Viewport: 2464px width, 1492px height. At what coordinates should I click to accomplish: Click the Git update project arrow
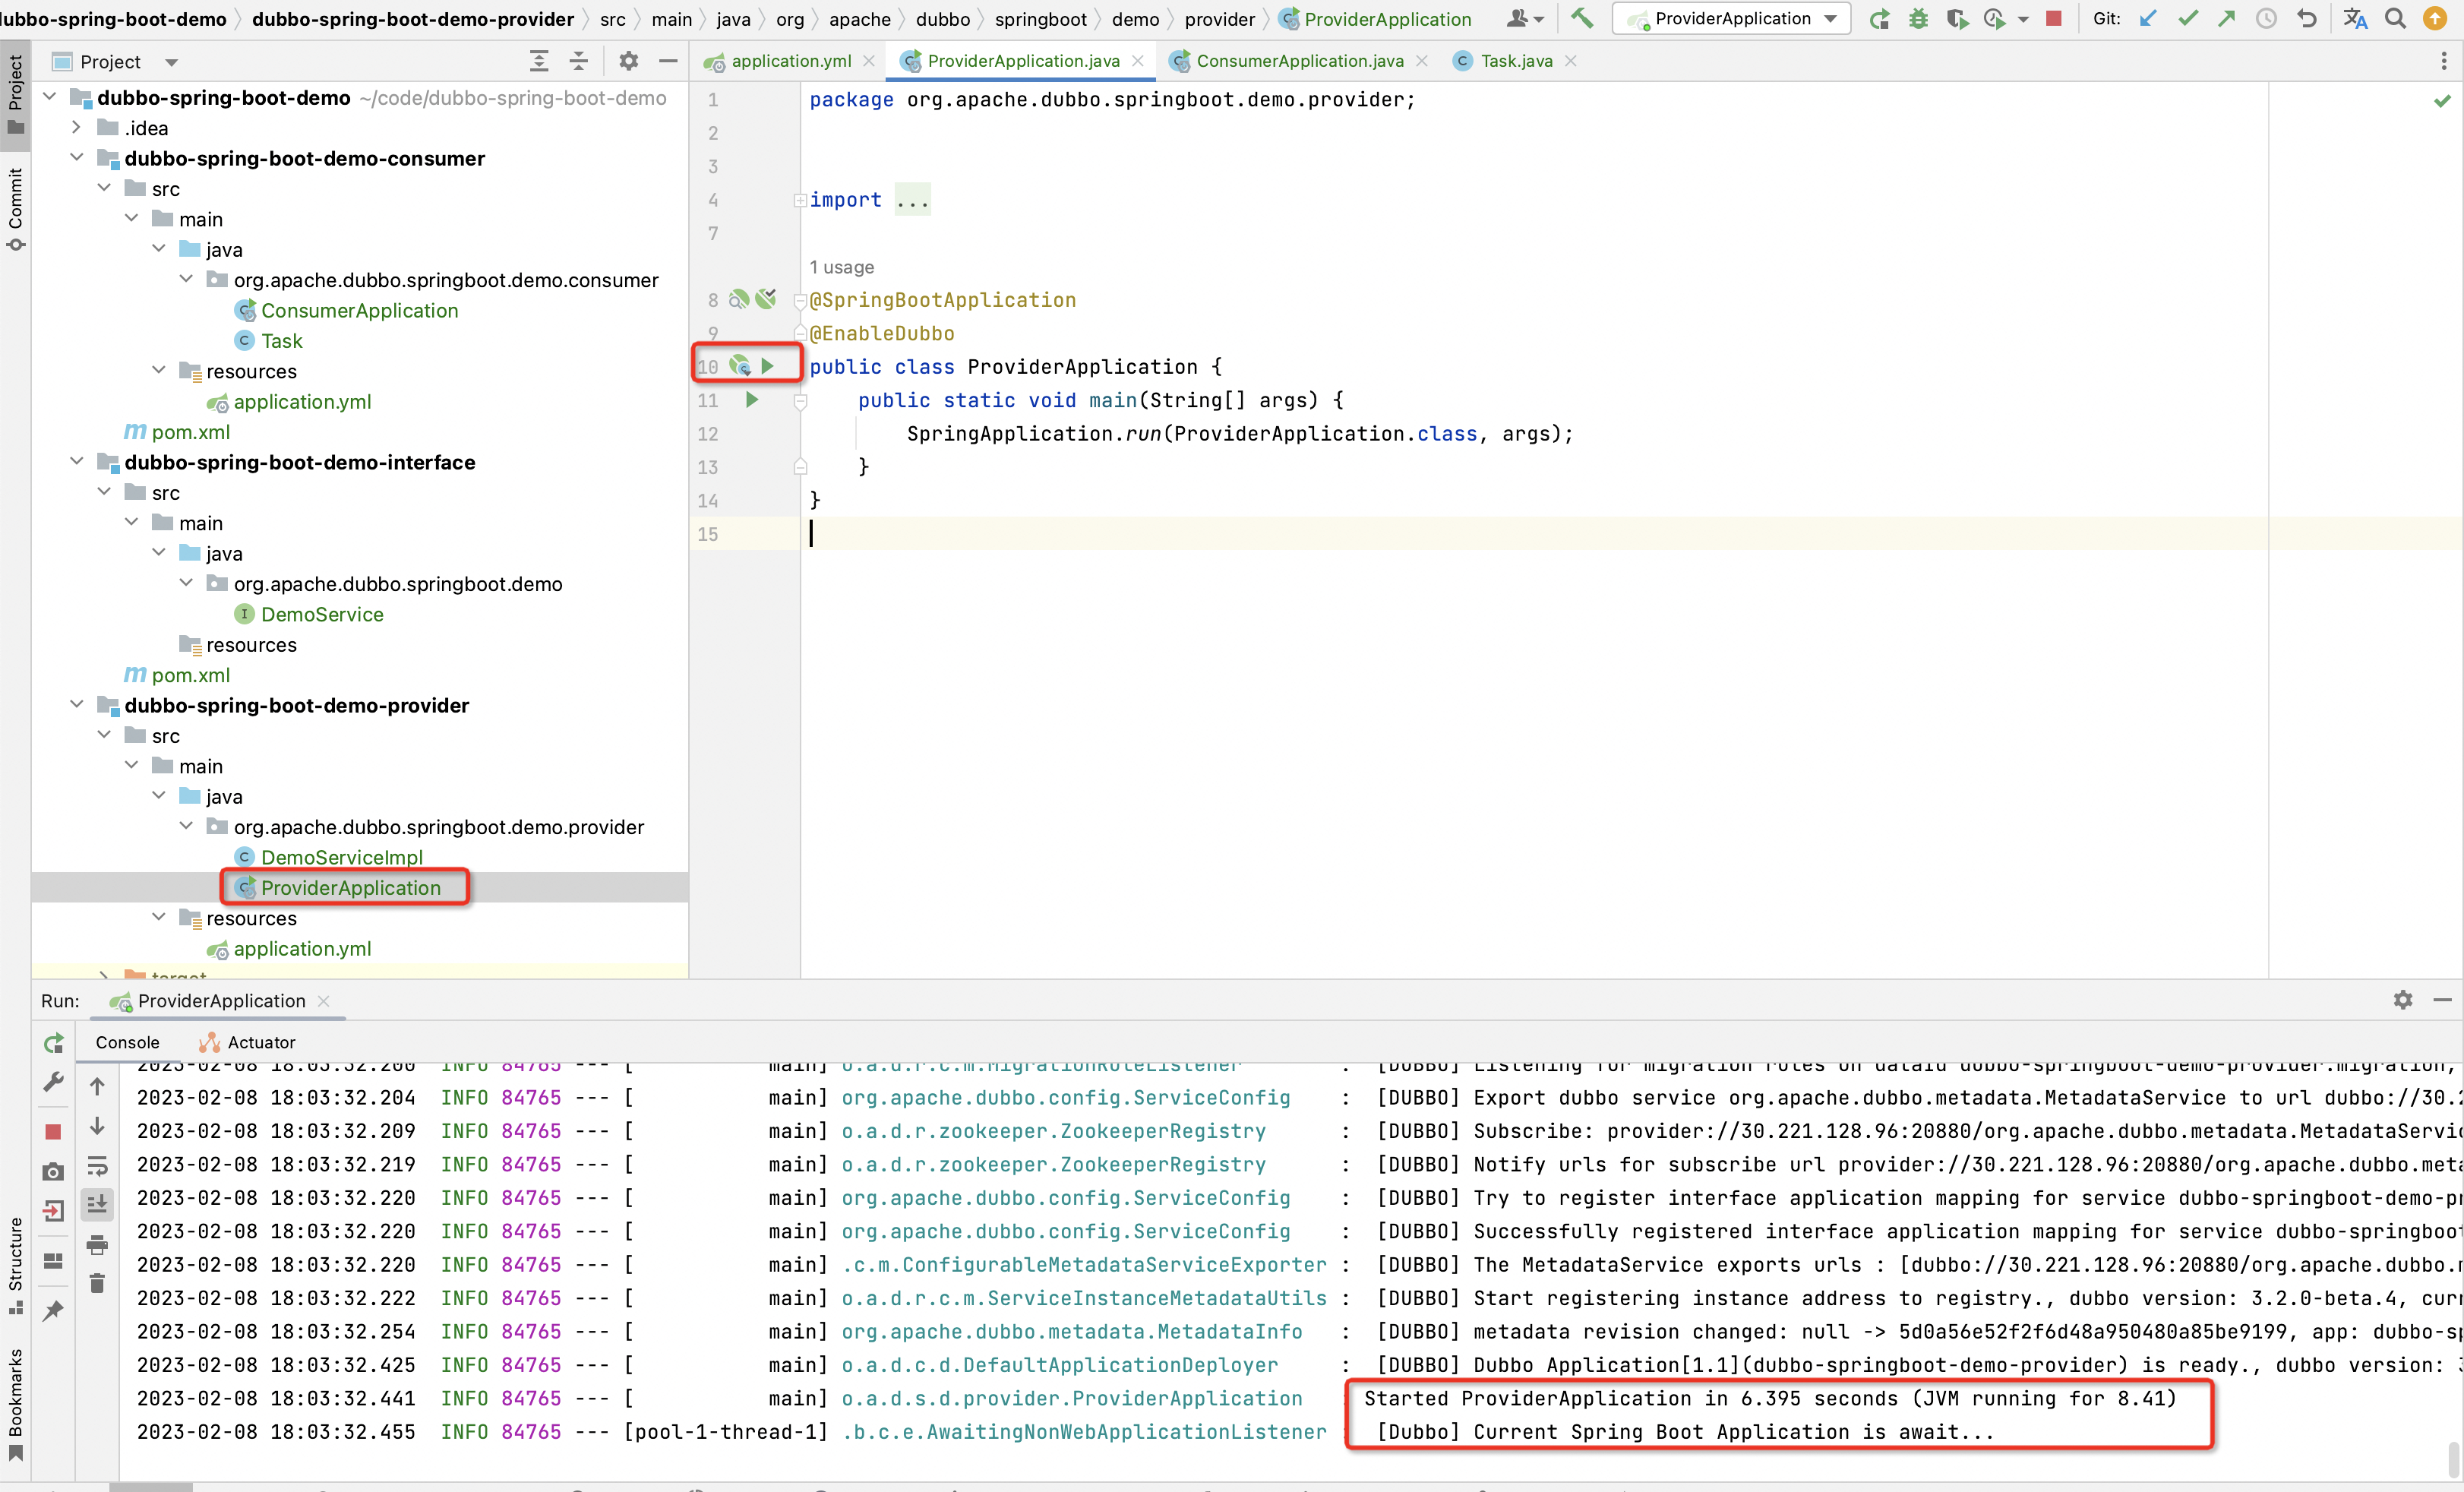point(2148,19)
